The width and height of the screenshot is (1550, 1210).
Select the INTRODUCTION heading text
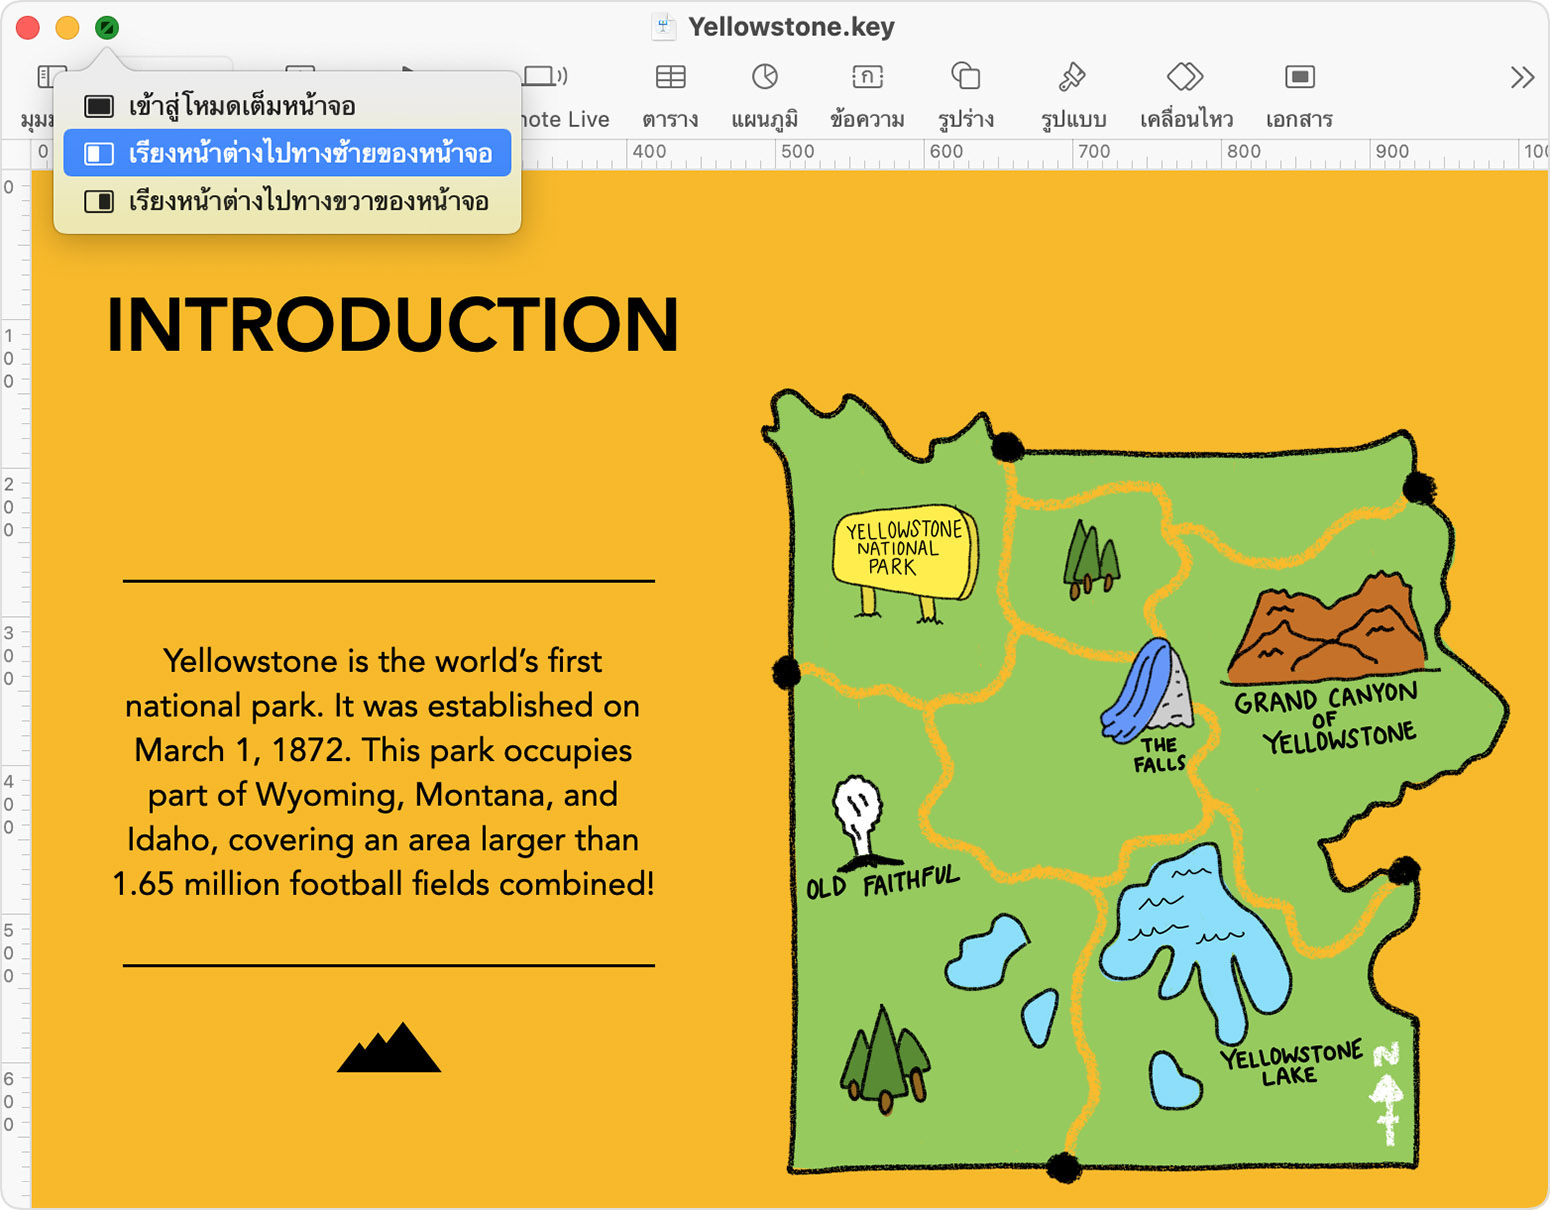tap(392, 325)
